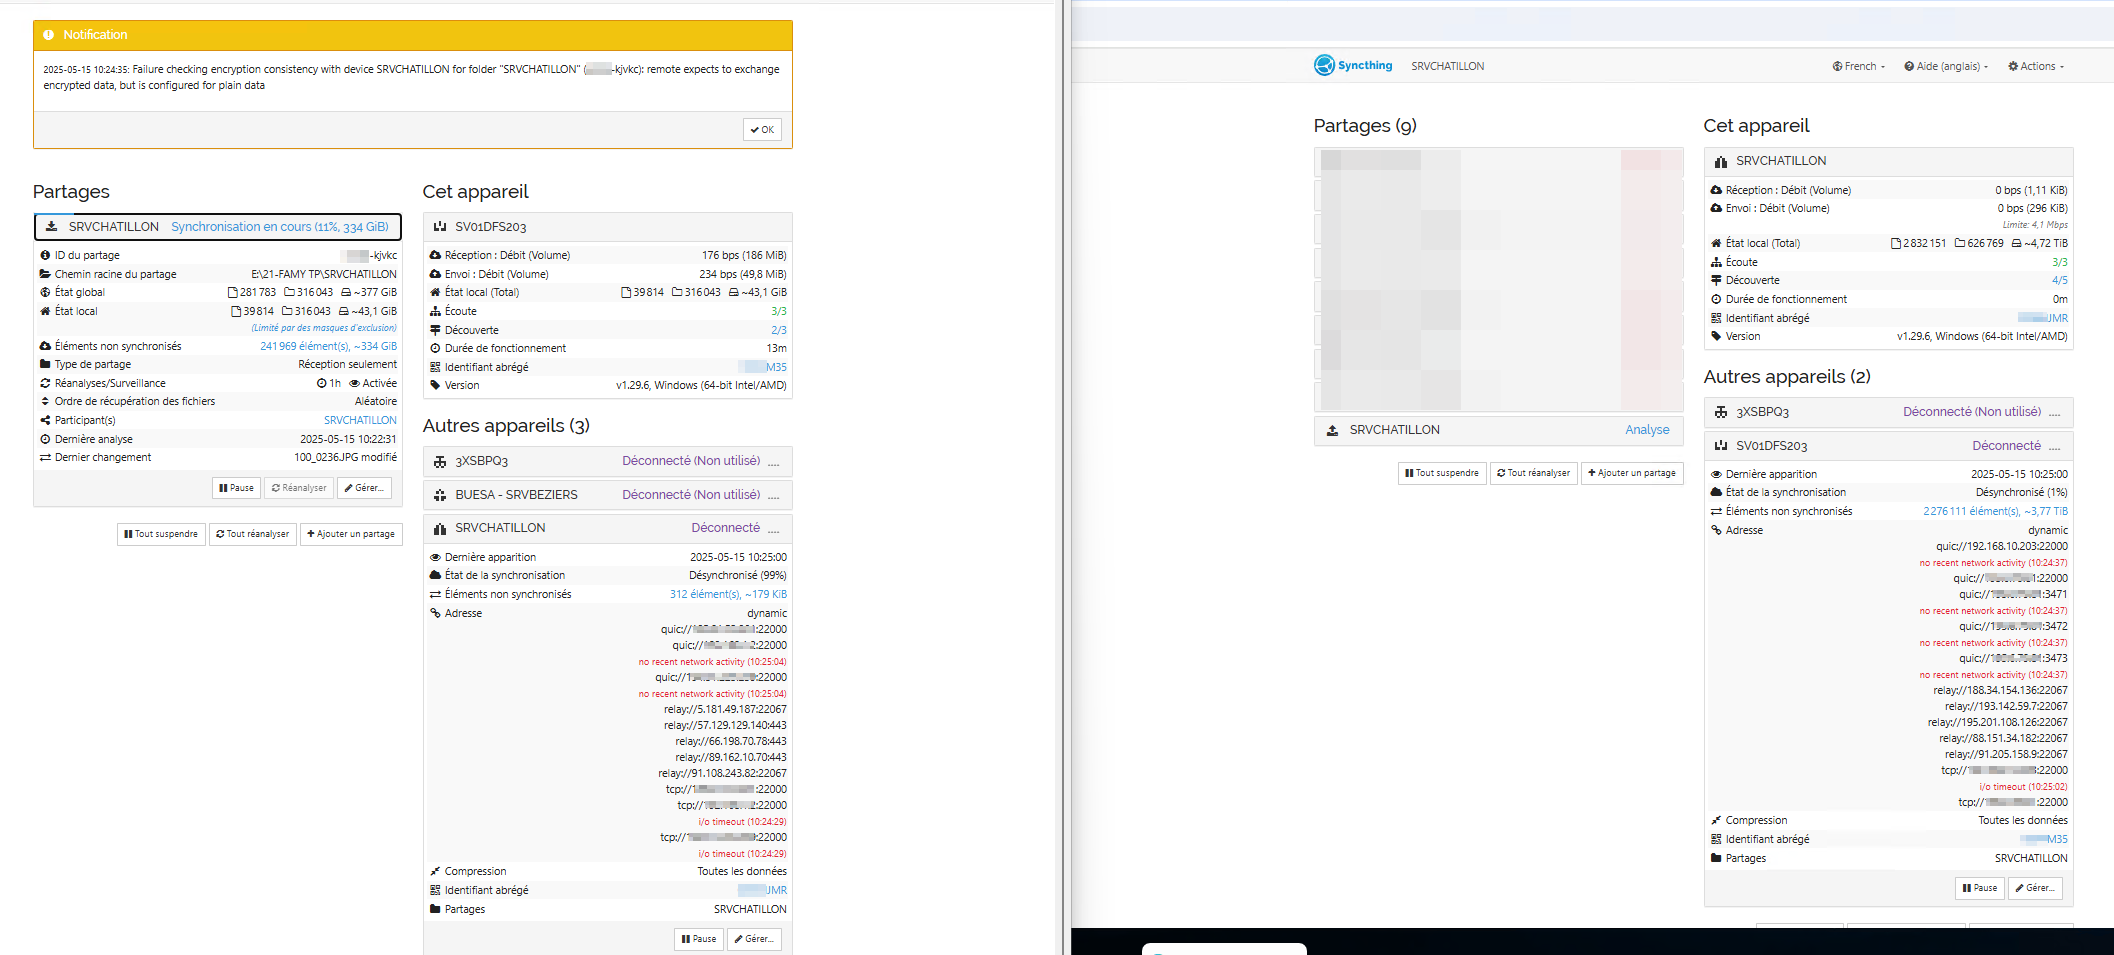The width and height of the screenshot is (2114, 955).
Task: Click Tout suspendre in right window
Action: pos(1442,473)
